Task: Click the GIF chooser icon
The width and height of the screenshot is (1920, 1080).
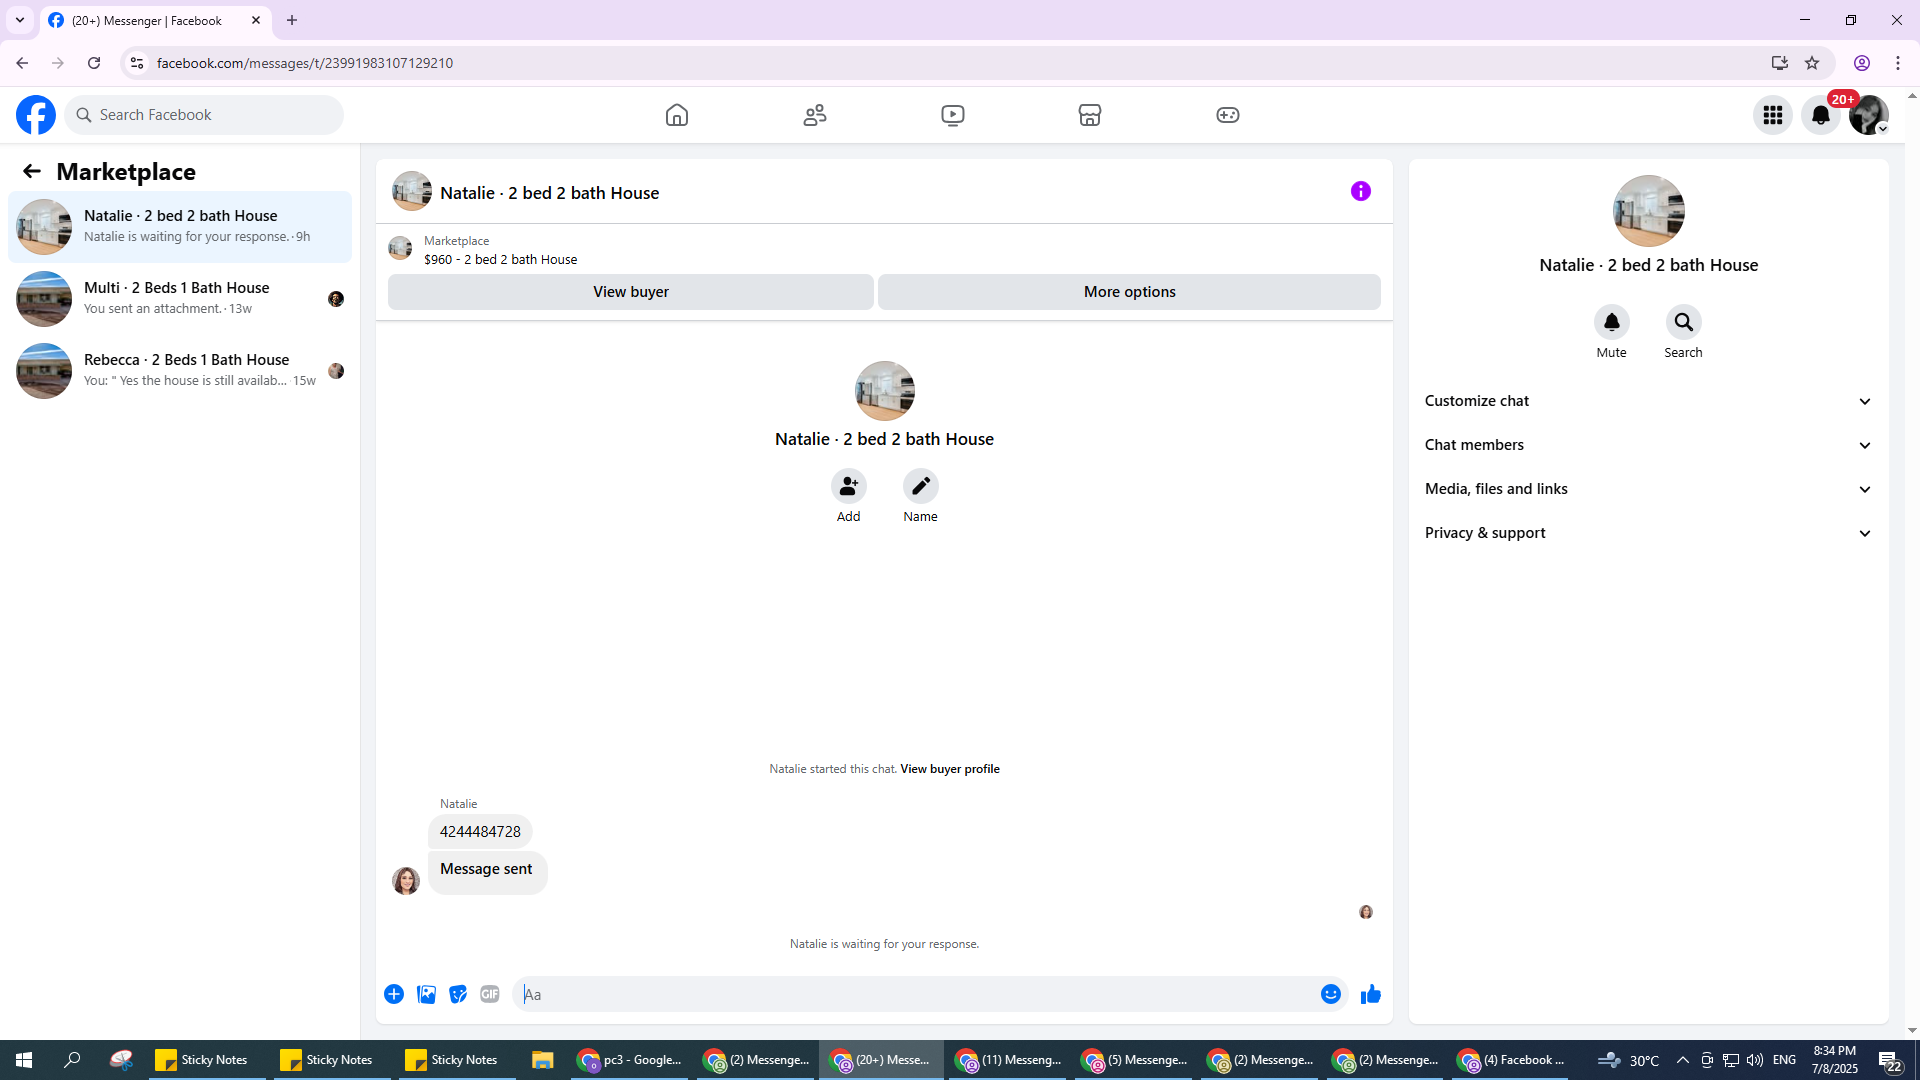Action: [489, 994]
